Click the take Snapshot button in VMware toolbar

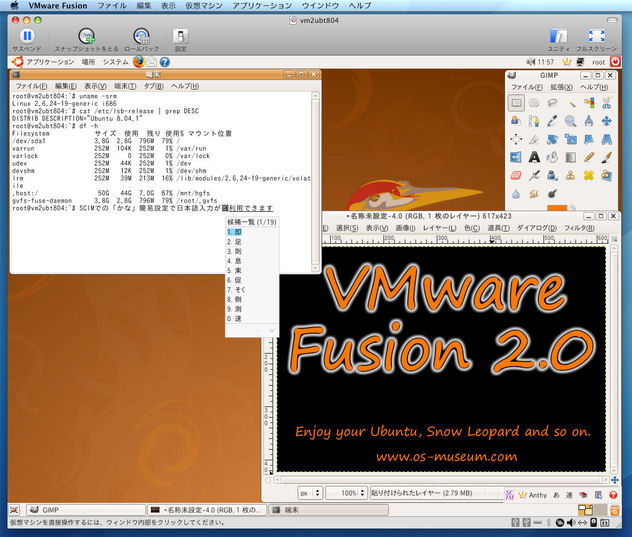coord(86,40)
